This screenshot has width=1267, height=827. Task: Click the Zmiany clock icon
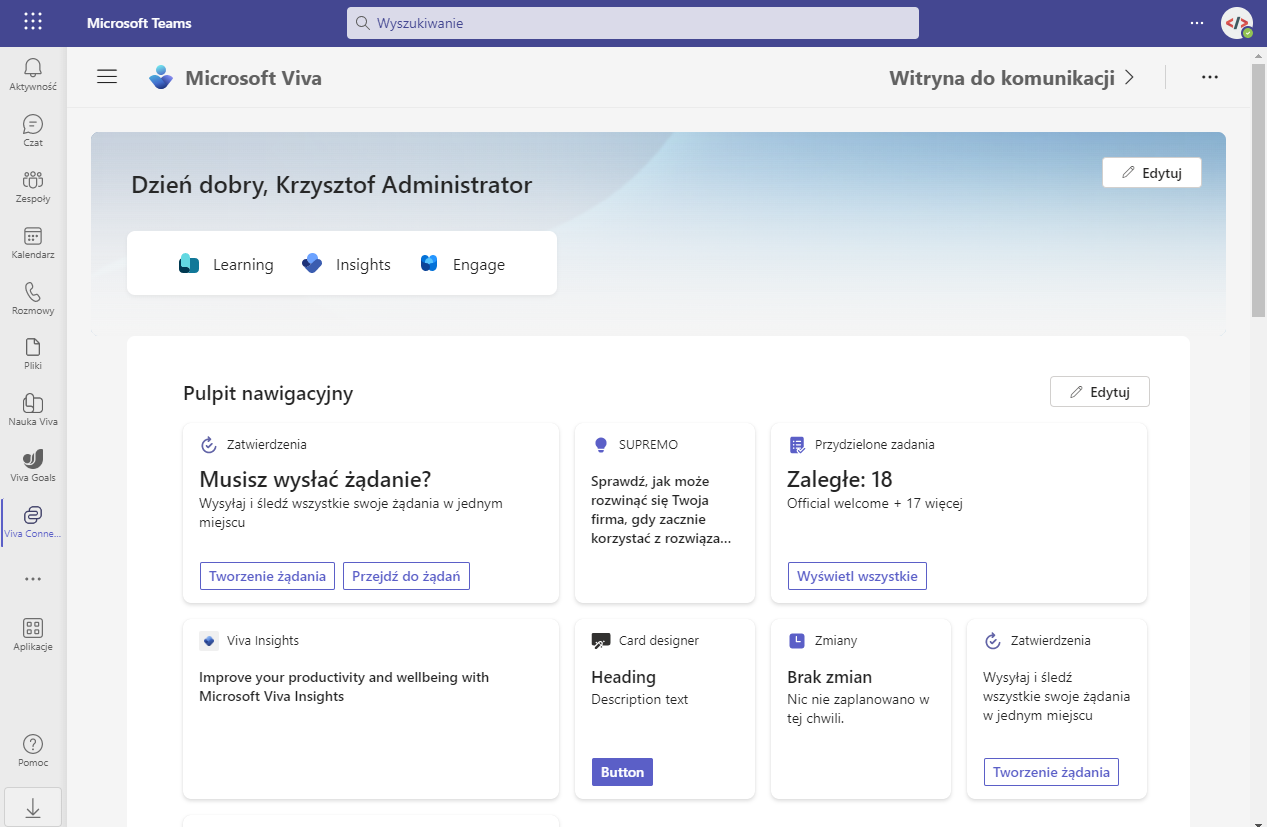797,641
